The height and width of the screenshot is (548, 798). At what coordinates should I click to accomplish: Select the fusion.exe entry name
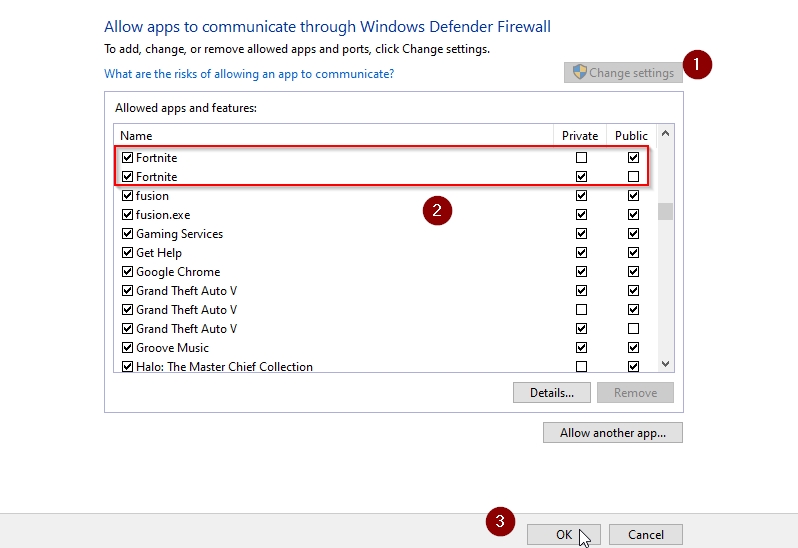point(163,215)
